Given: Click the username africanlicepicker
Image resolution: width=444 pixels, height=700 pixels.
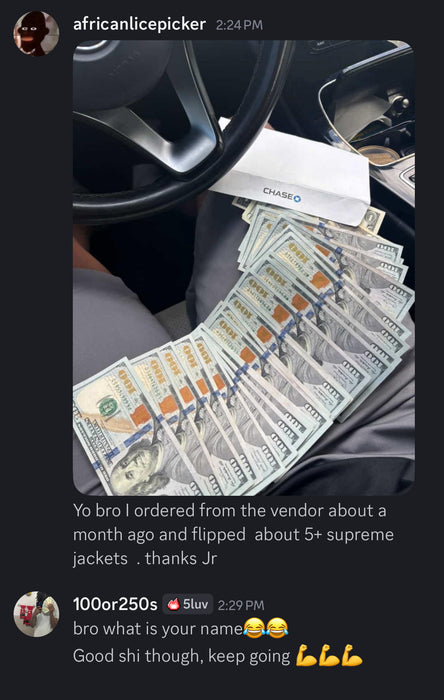Looking at the screenshot, I should click(139, 24).
